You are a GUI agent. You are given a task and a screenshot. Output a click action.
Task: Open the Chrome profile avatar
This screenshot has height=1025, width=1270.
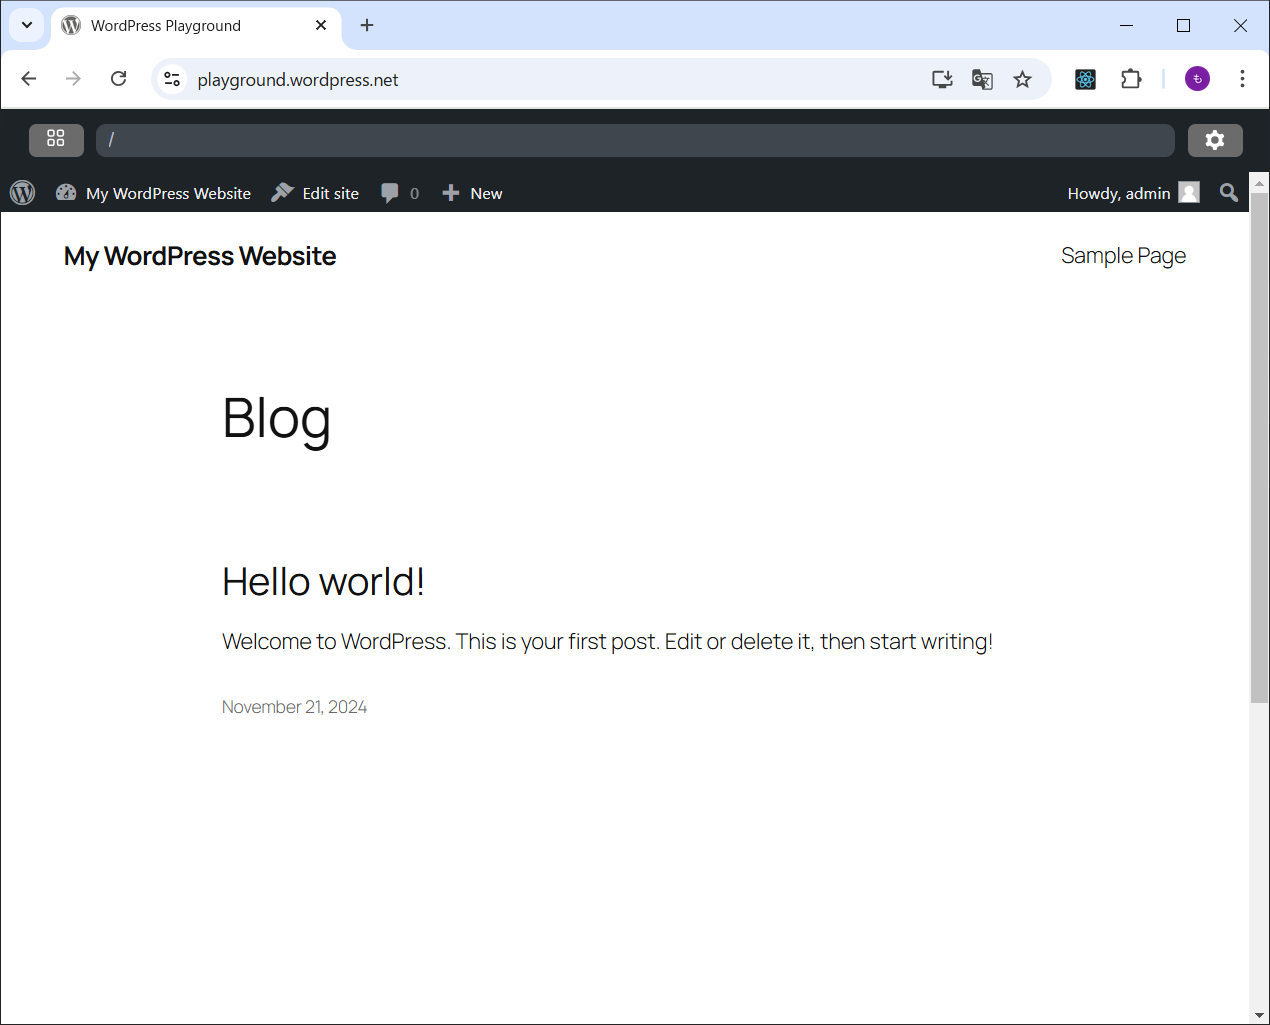(1197, 79)
